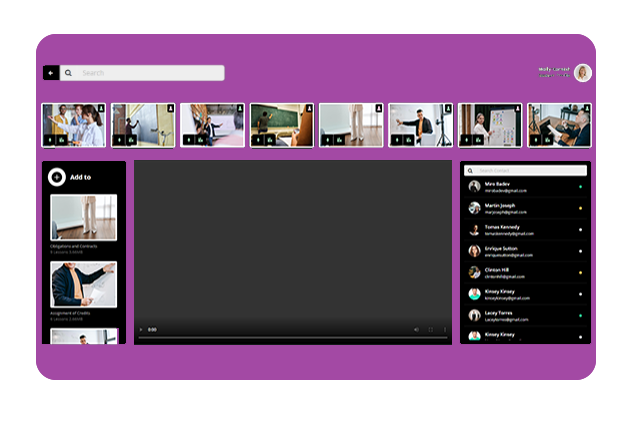Viewport: 633px width, 423px height.
Task: Open the Obligations and Contracts course thumbnail
Action: pos(83,217)
